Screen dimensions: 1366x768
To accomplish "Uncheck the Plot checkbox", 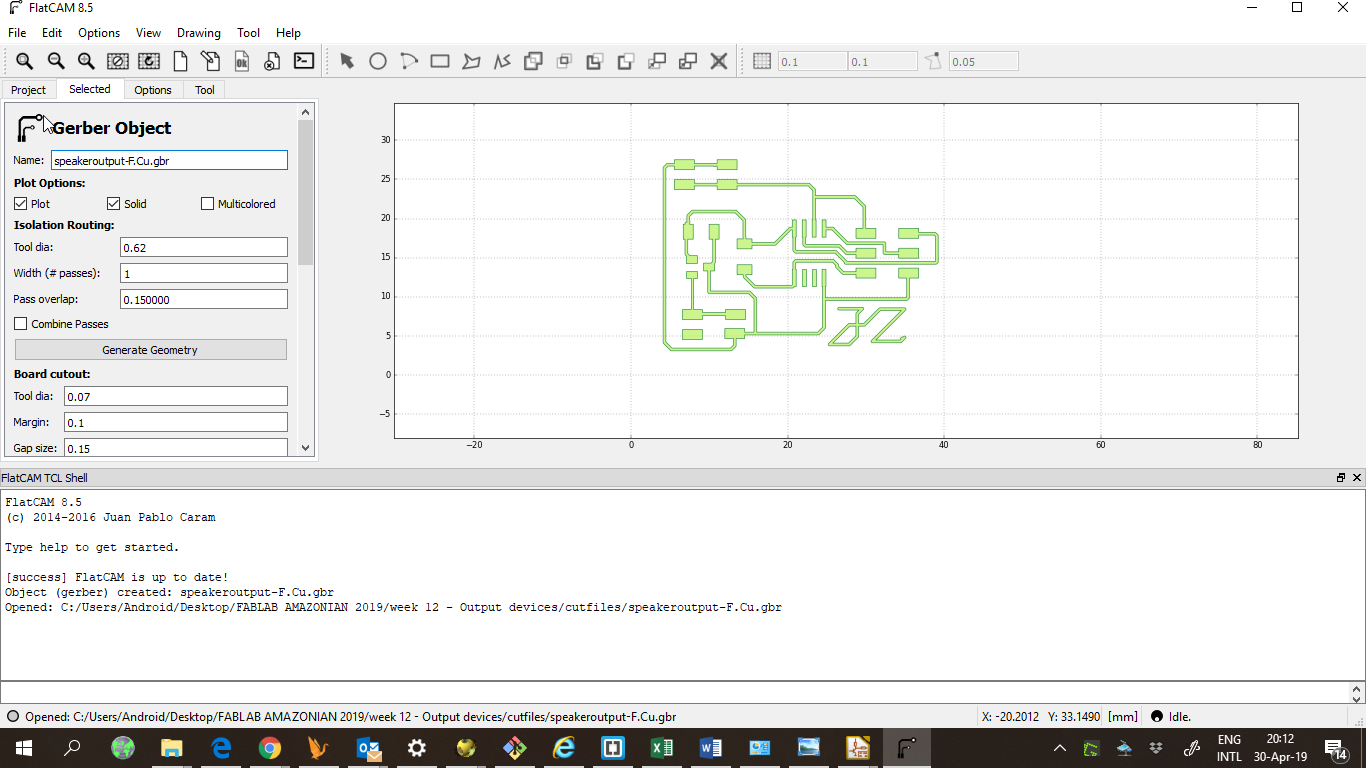I will (x=21, y=204).
